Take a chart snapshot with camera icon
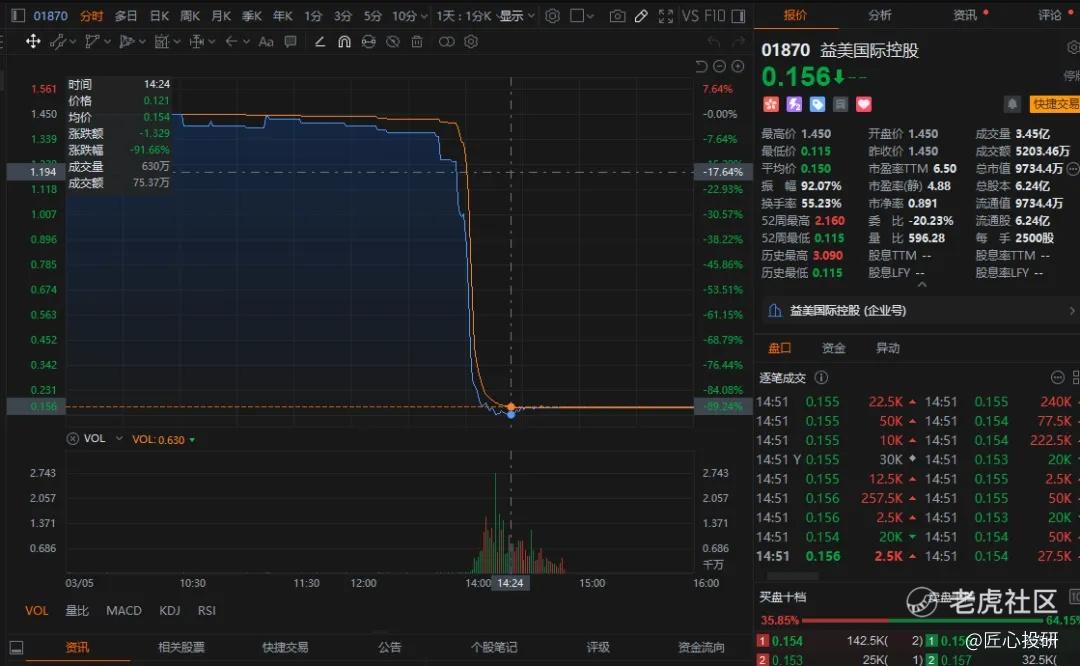This screenshot has height=666, width=1080. point(617,15)
